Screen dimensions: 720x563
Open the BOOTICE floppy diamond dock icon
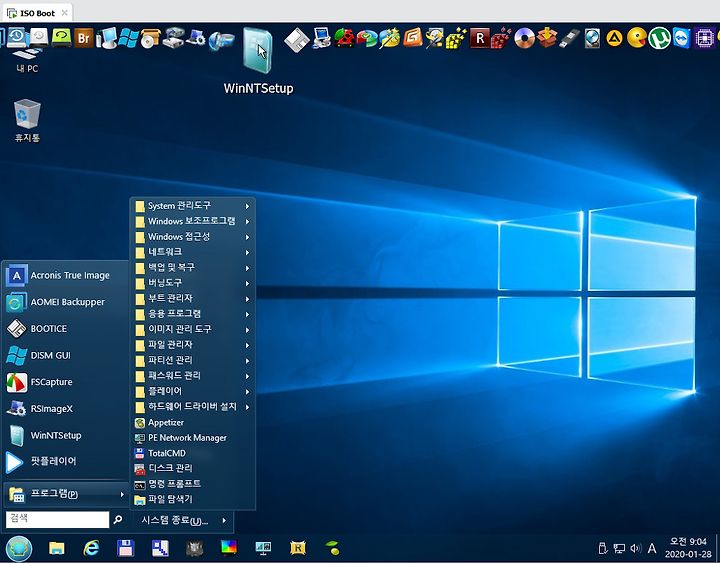point(297,39)
